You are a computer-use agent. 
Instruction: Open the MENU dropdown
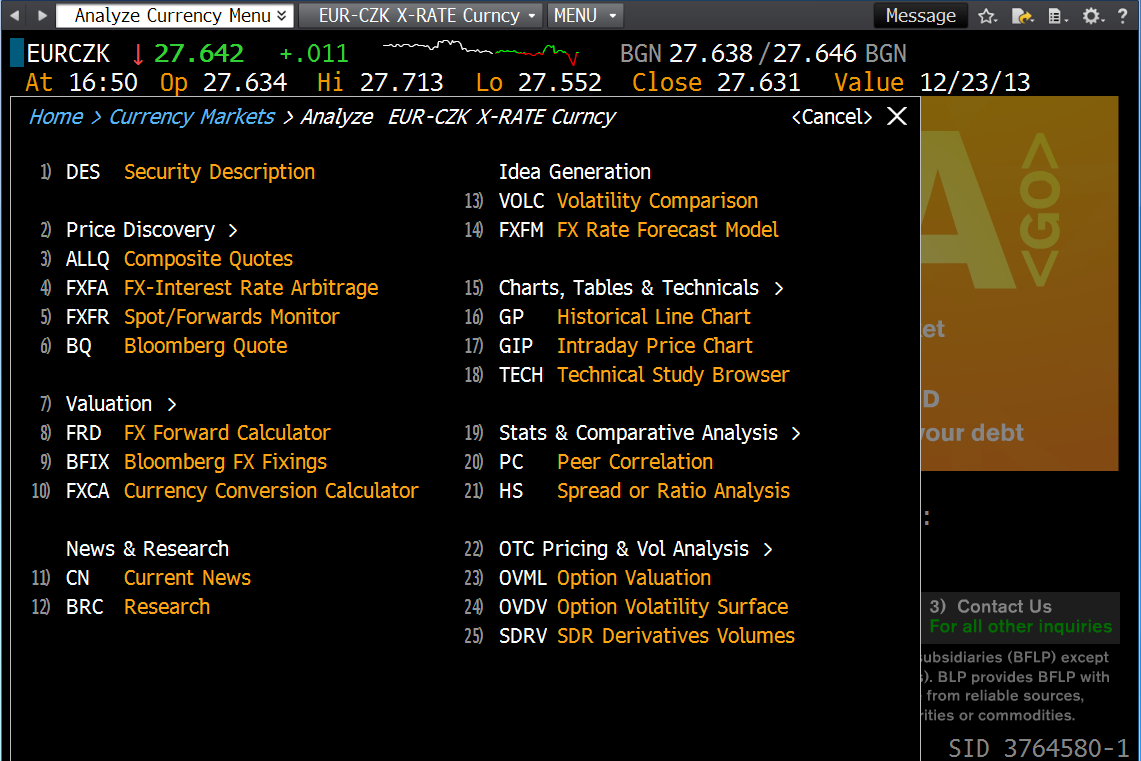click(x=585, y=15)
